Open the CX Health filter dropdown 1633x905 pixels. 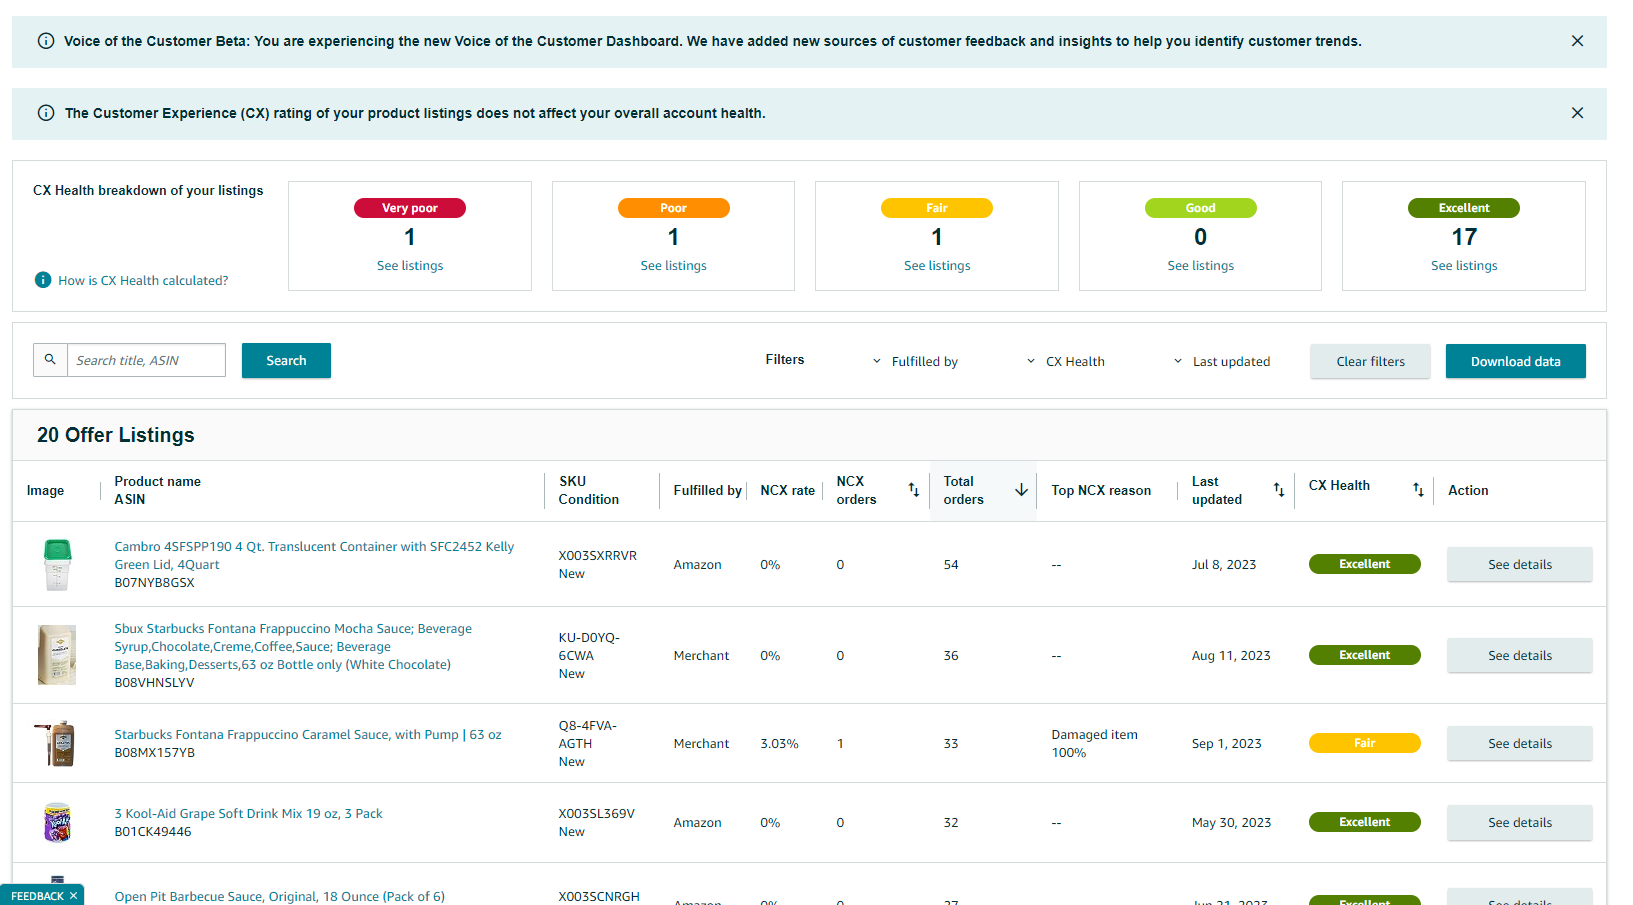pyautogui.click(x=1066, y=361)
